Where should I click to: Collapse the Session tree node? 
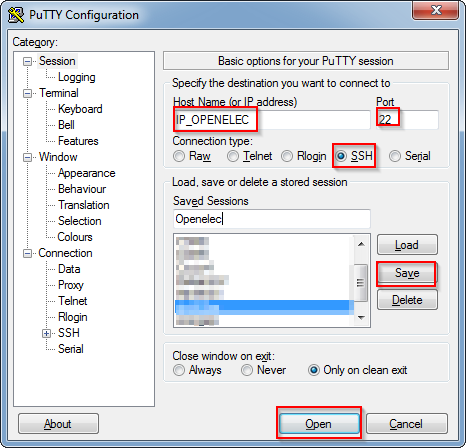(x=27, y=61)
